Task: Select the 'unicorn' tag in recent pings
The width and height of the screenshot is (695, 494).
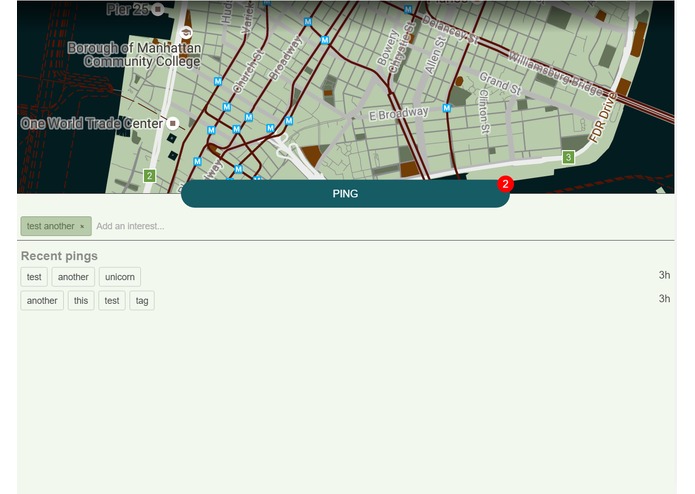Action: pyautogui.click(x=120, y=277)
